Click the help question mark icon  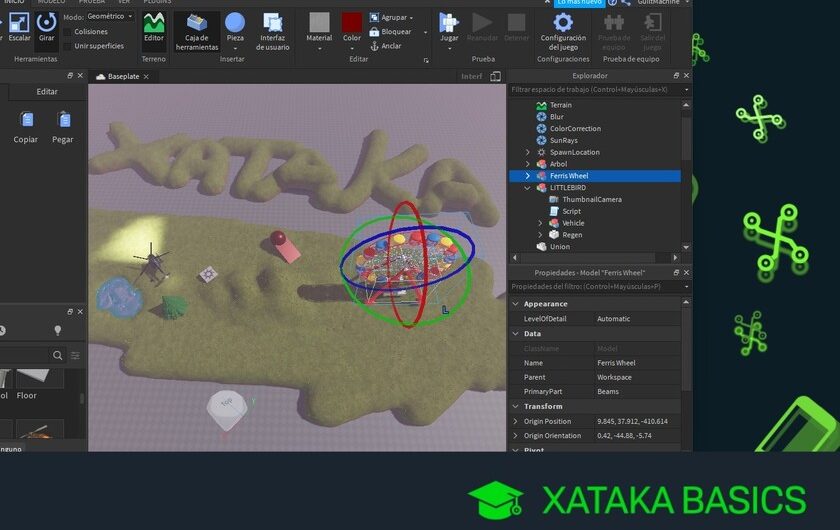click(x=612, y=3)
